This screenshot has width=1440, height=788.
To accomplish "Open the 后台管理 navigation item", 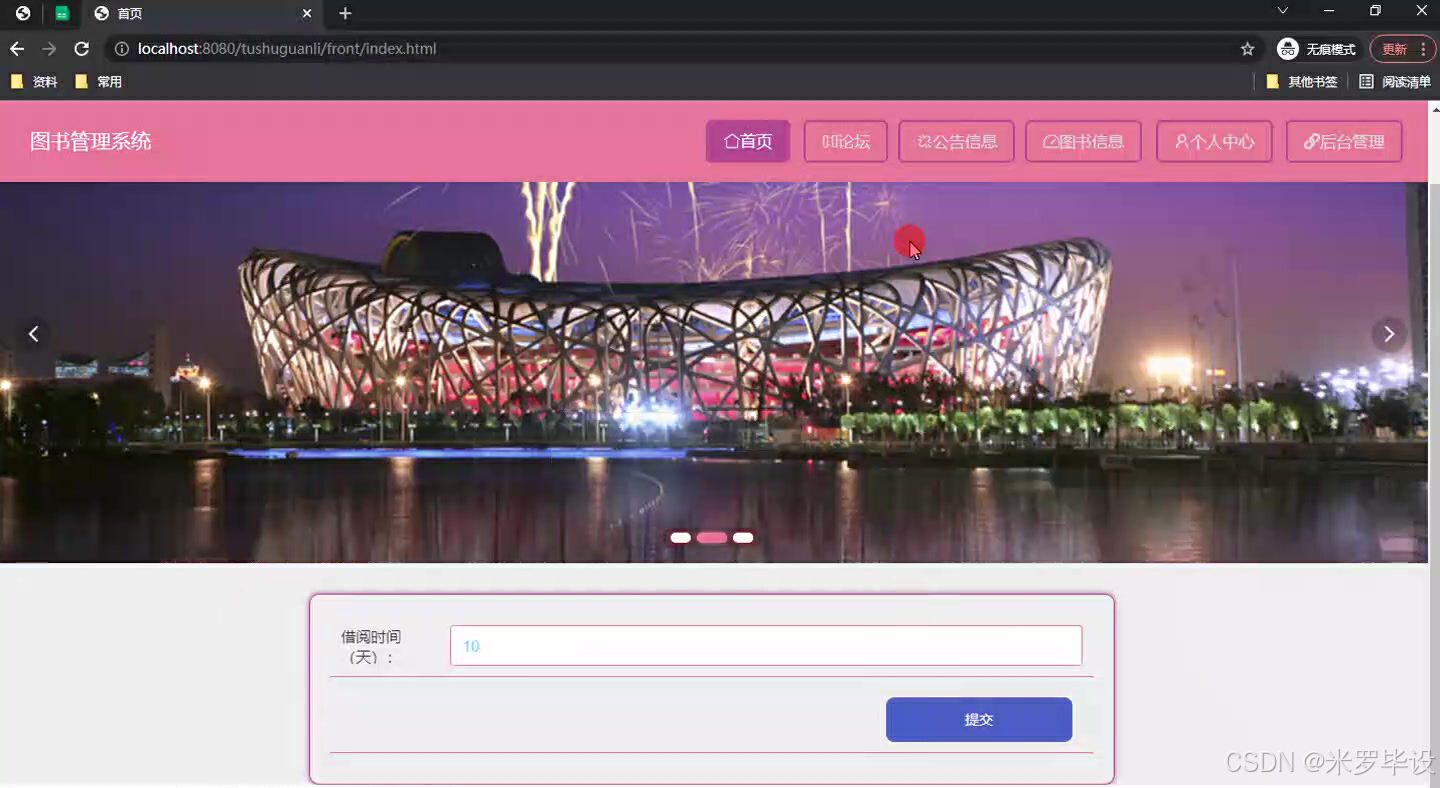I will click(x=1344, y=142).
